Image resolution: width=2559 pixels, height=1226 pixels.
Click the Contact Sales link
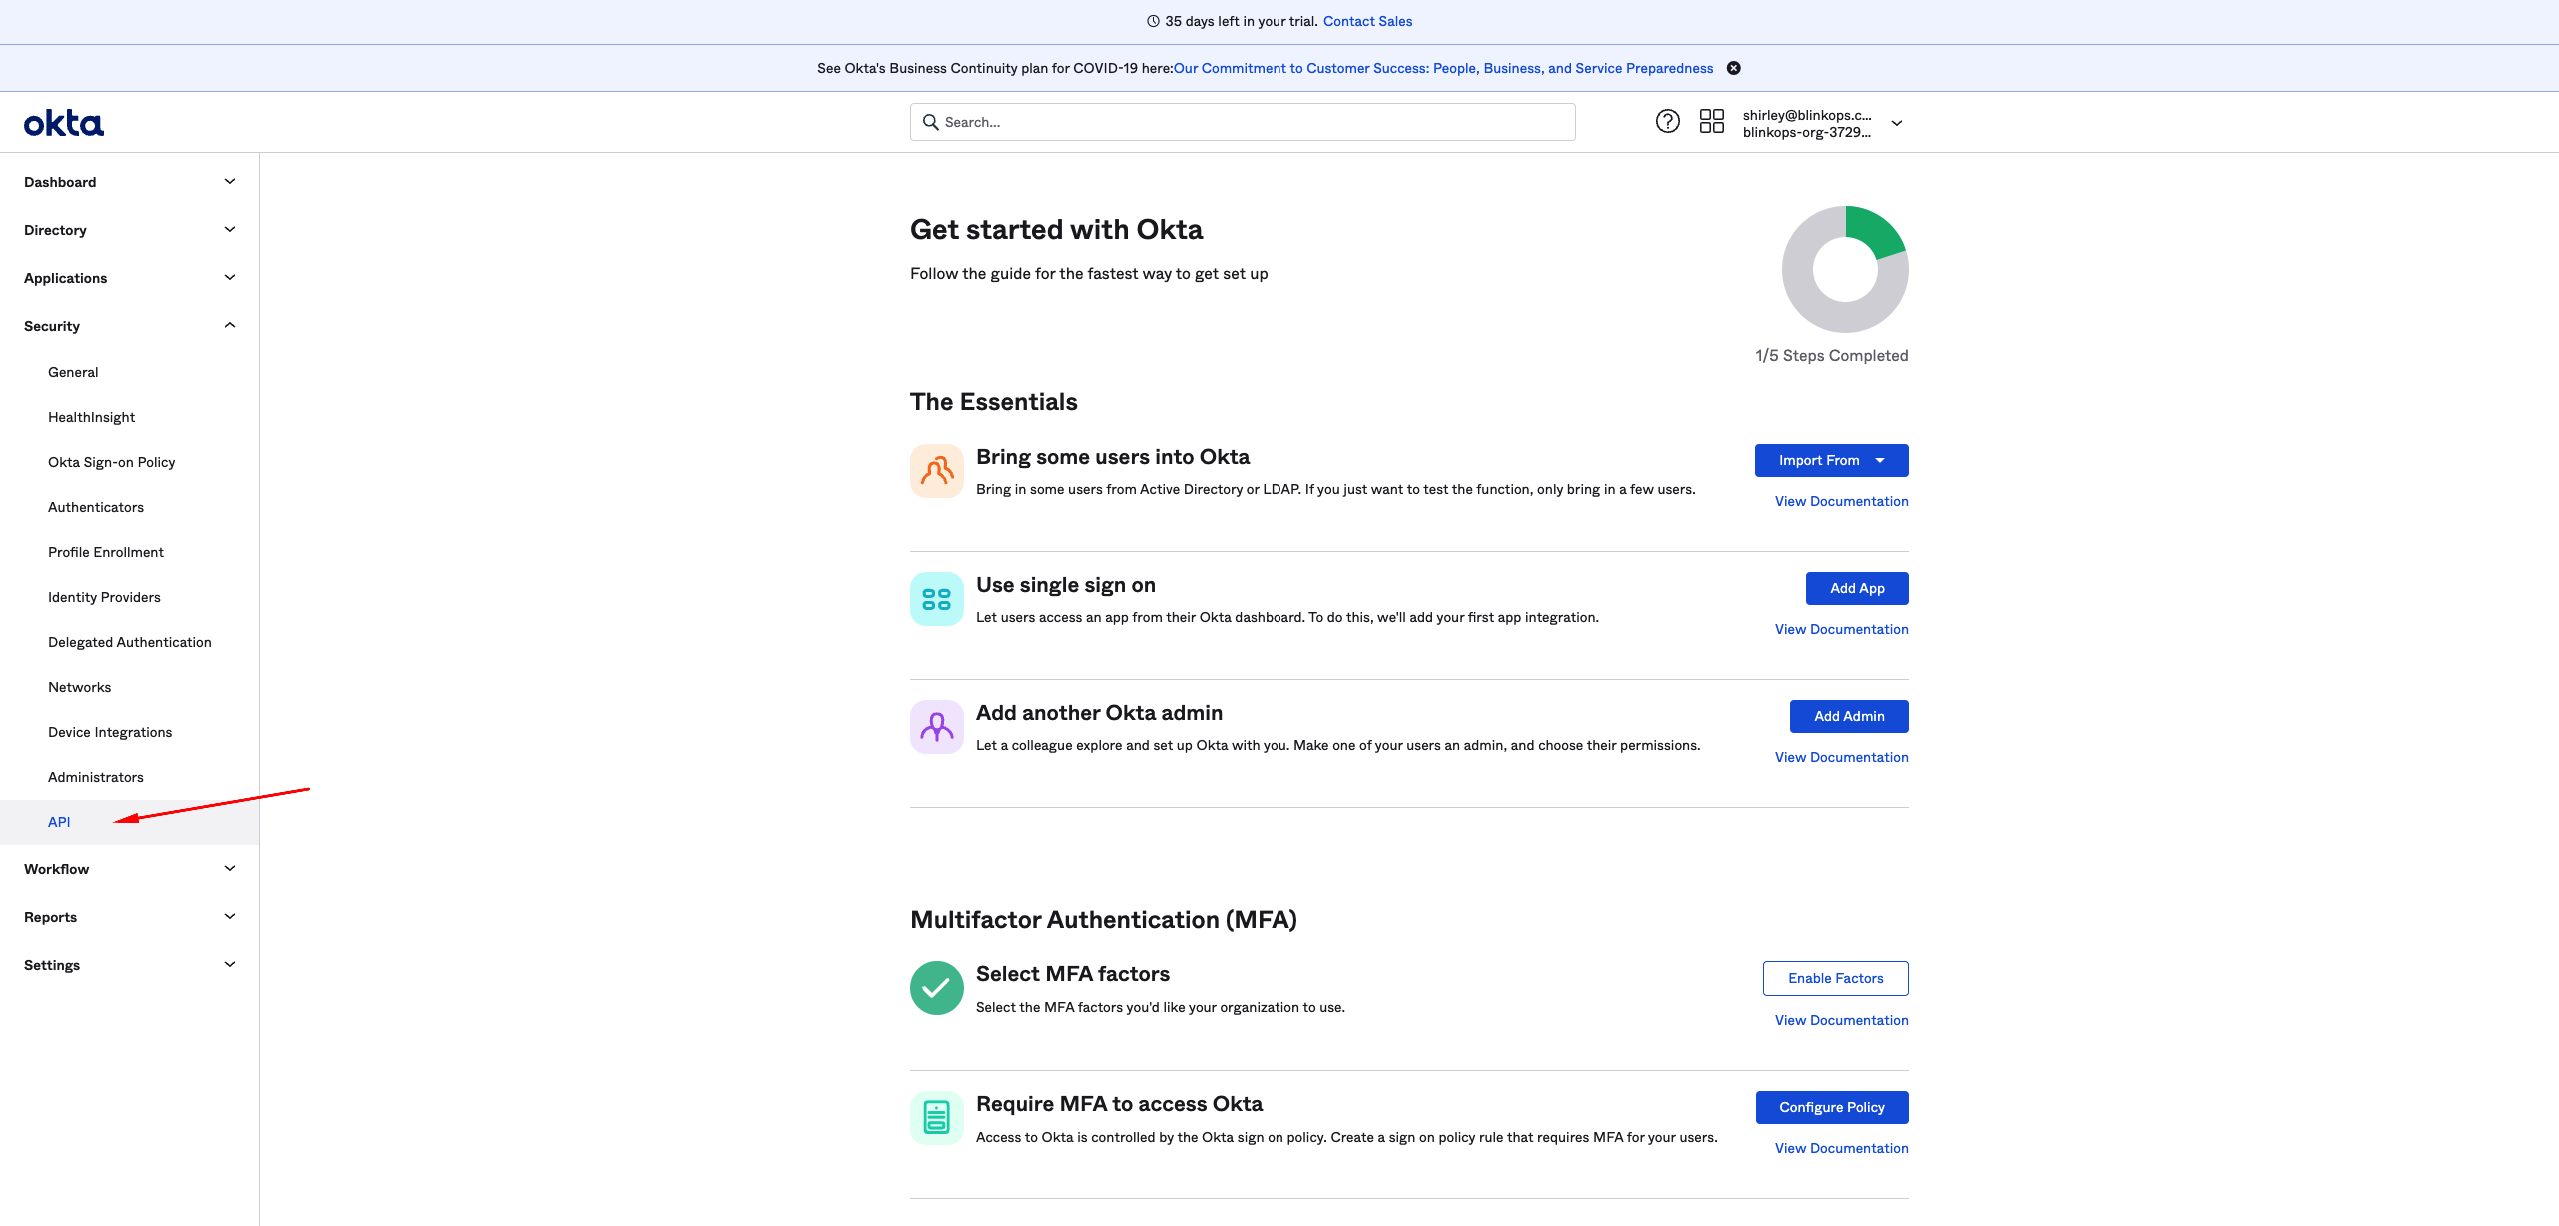(1367, 21)
